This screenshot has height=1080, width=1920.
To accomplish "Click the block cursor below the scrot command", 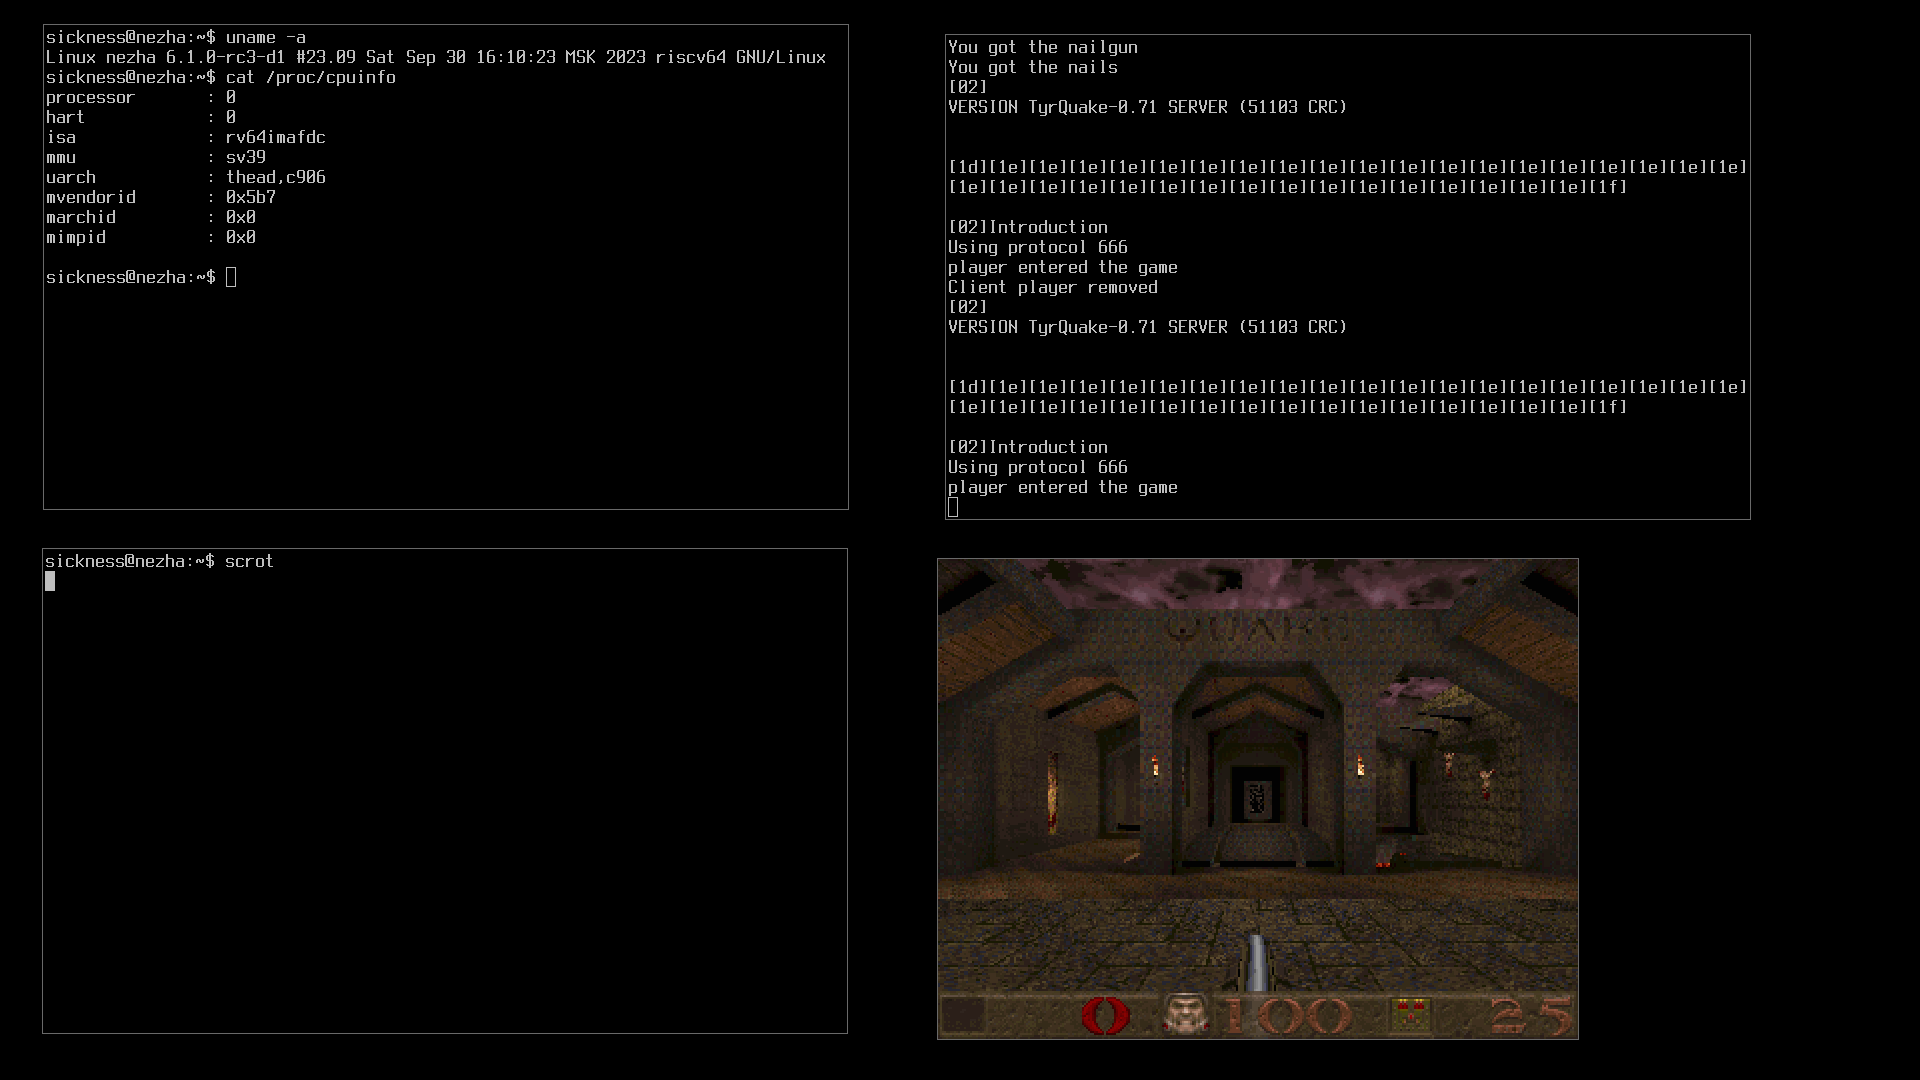I will click(50, 581).
